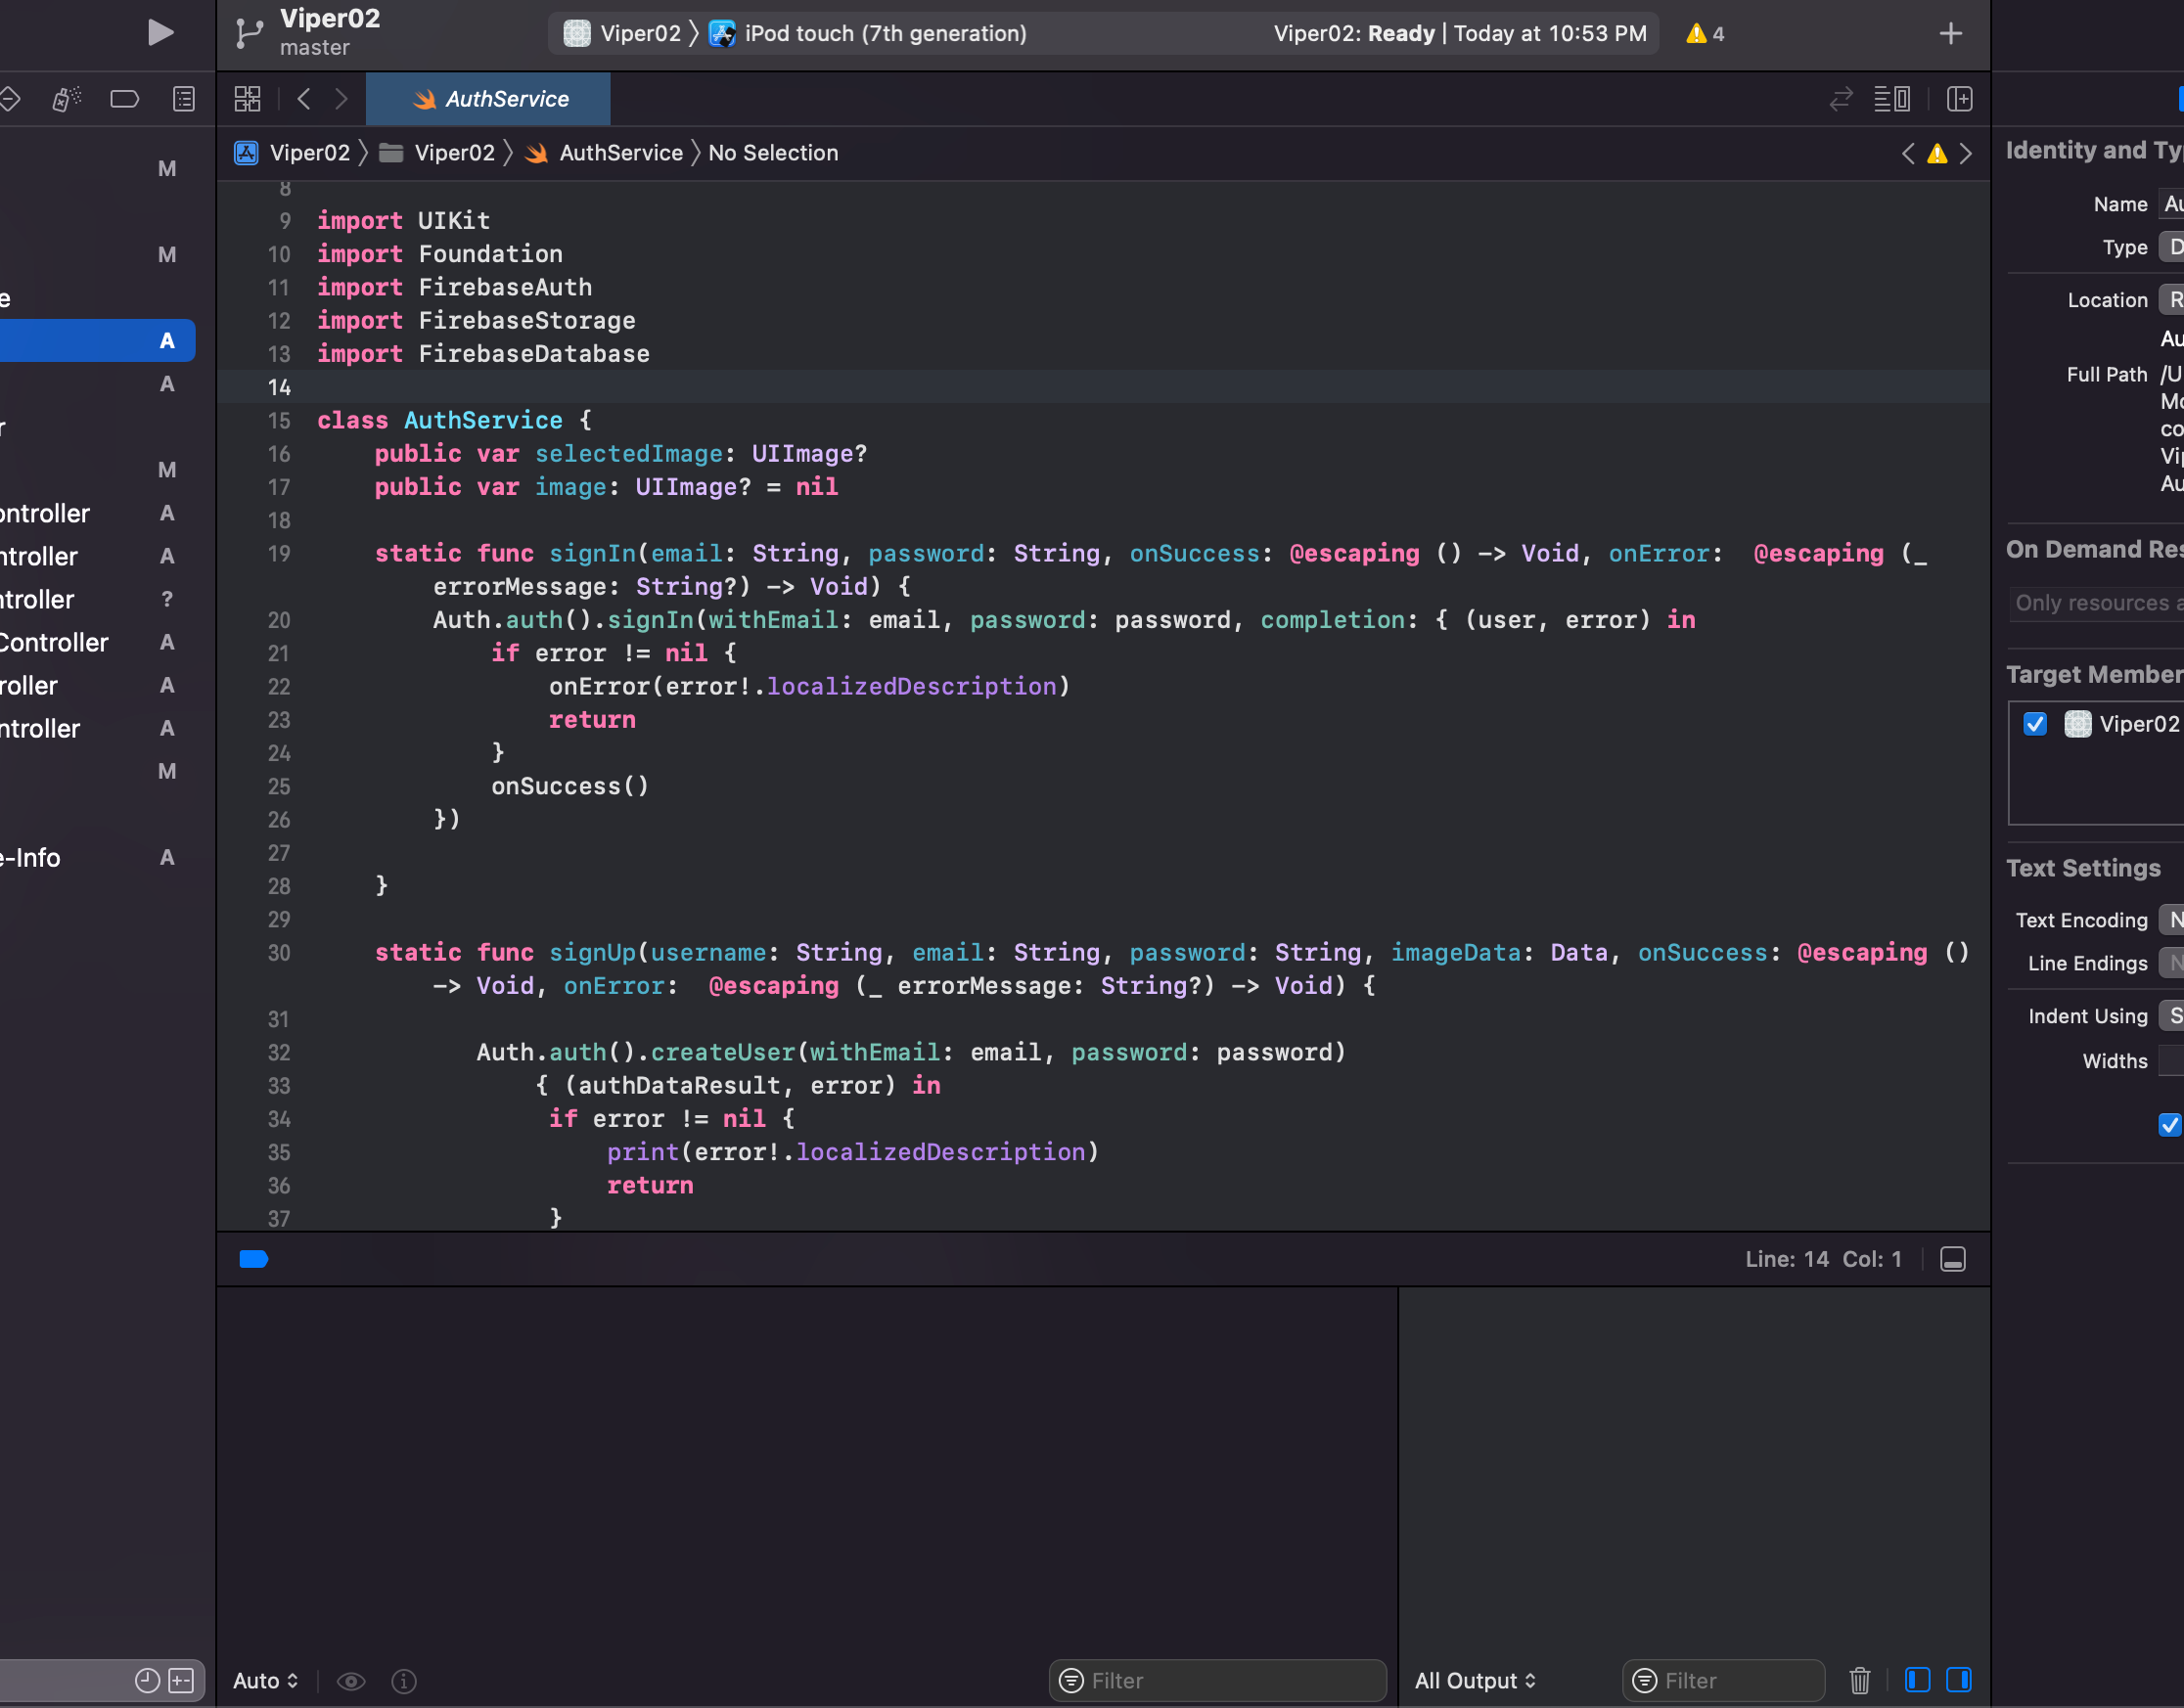
Task: Toggle Viper02 target membership checkbox
Action: coord(2035,724)
